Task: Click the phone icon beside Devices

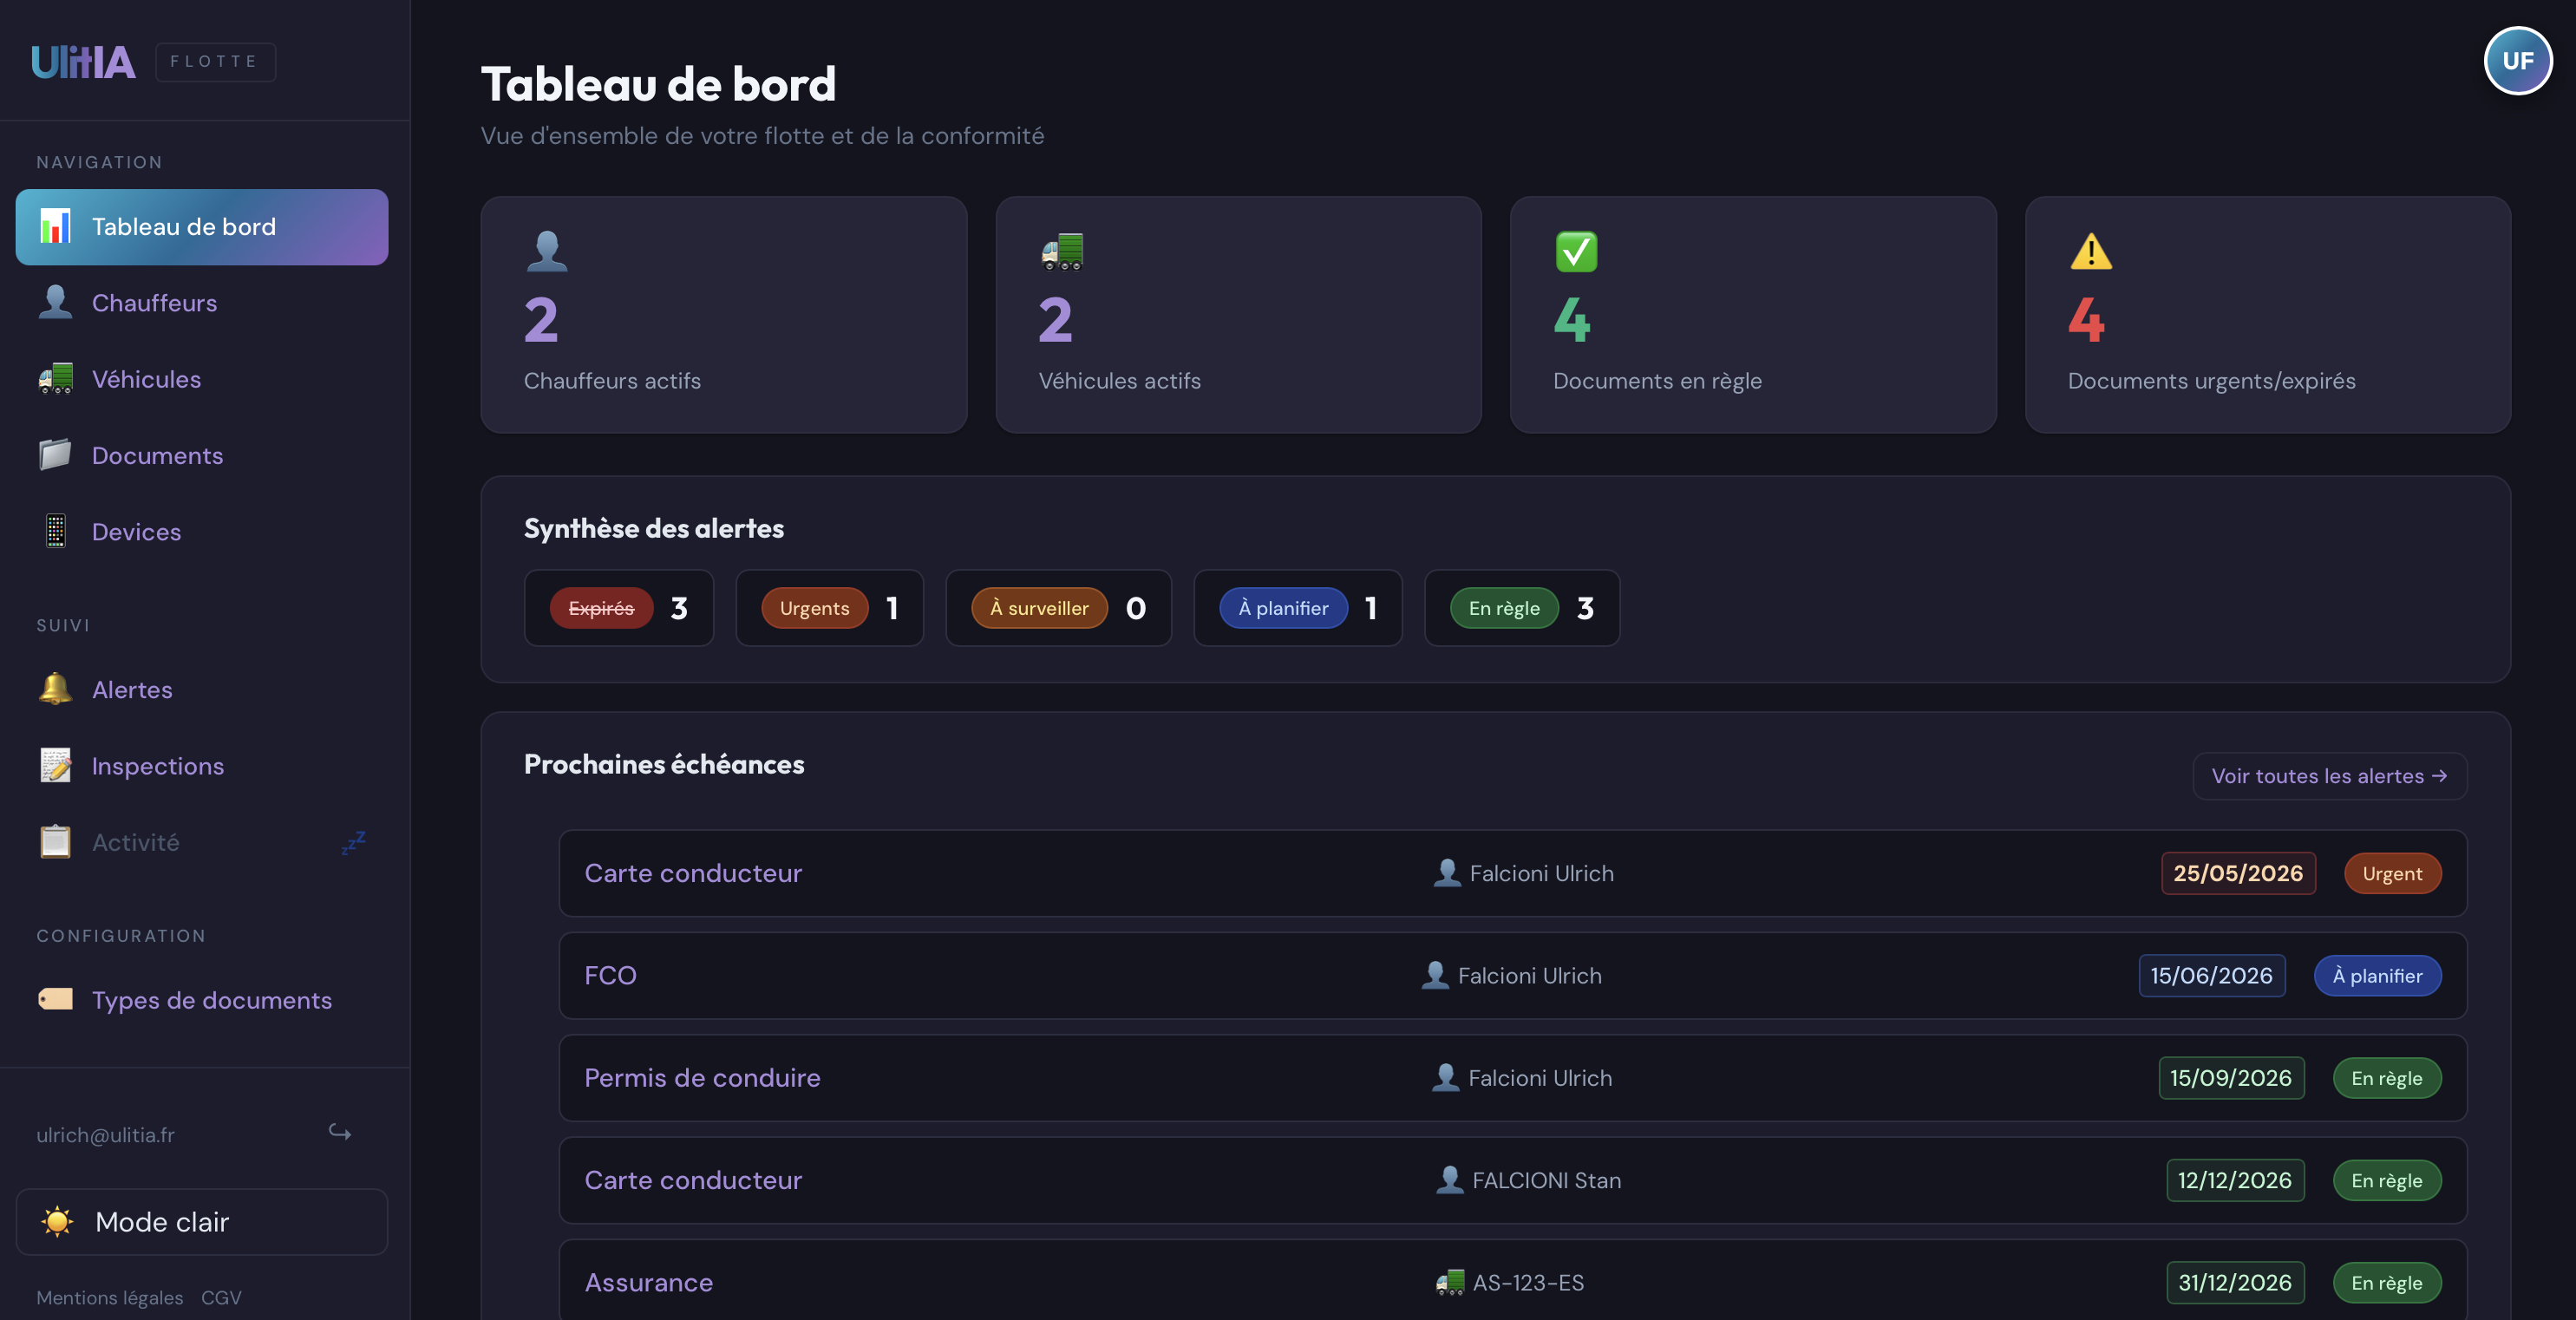Action: [x=55, y=531]
